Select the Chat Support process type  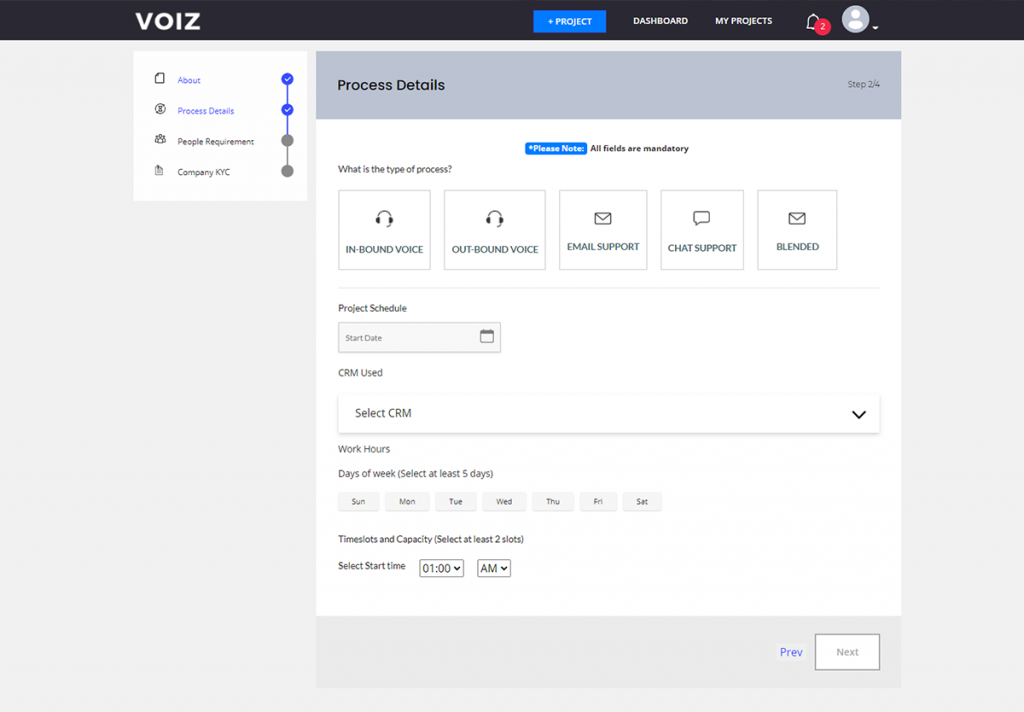(x=702, y=230)
